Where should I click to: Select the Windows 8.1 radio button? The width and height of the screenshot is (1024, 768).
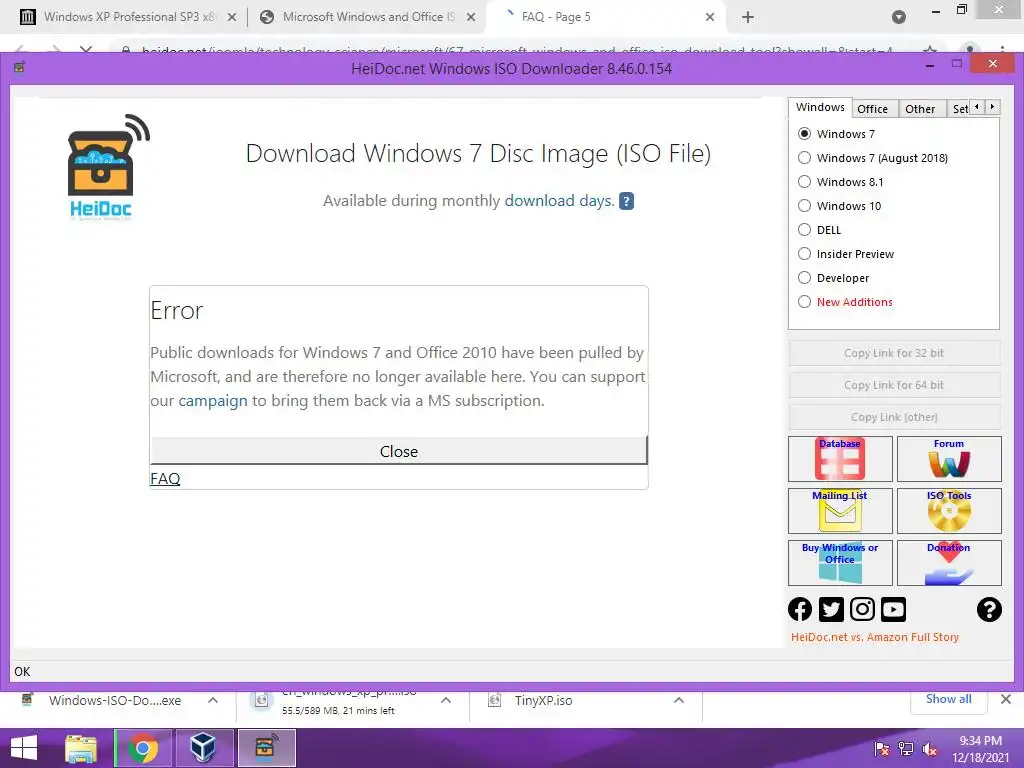[x=804, y=182]
